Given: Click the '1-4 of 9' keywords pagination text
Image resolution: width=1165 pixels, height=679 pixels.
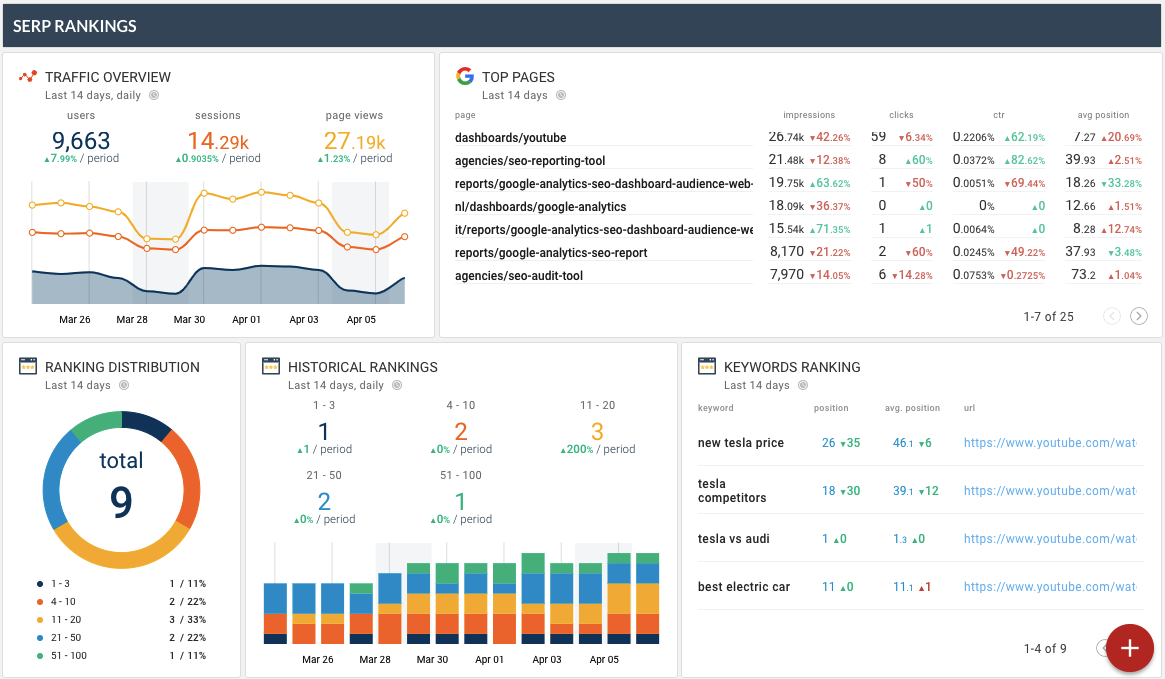Looking at the screenshot, I should (x=1045, y=649).
